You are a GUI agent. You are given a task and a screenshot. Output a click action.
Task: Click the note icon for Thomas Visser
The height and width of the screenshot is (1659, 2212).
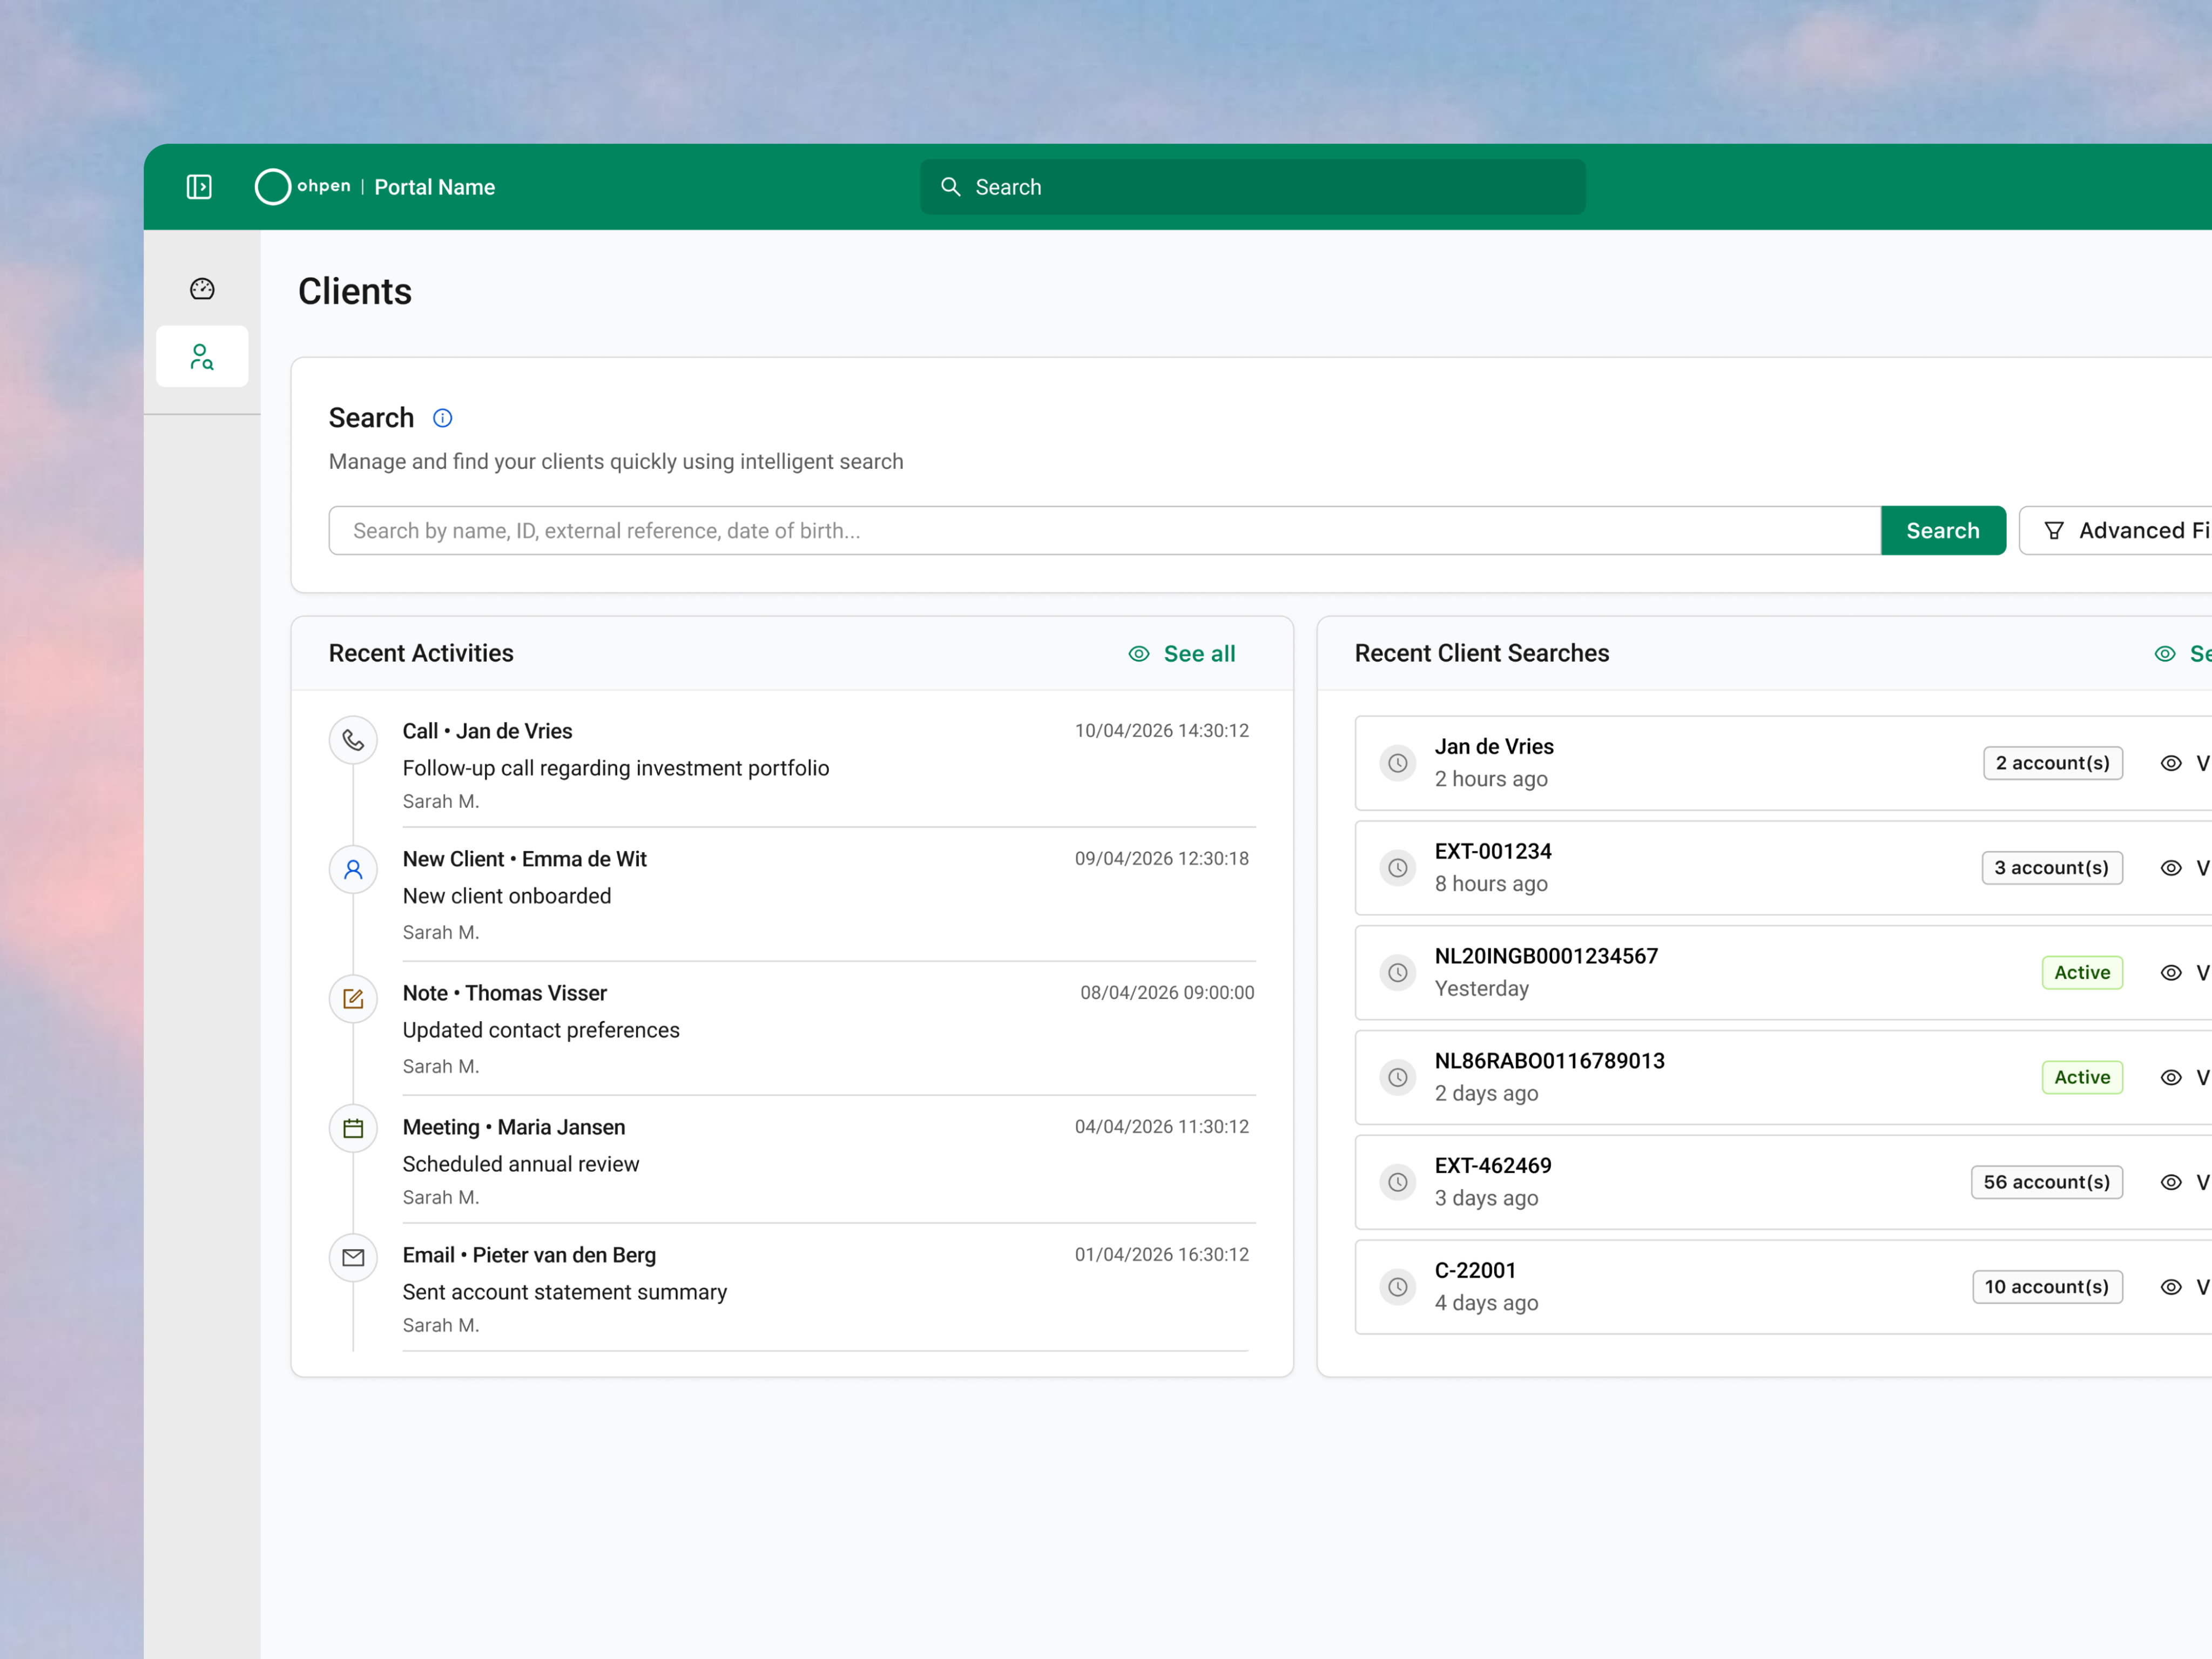tap(353, 998)
